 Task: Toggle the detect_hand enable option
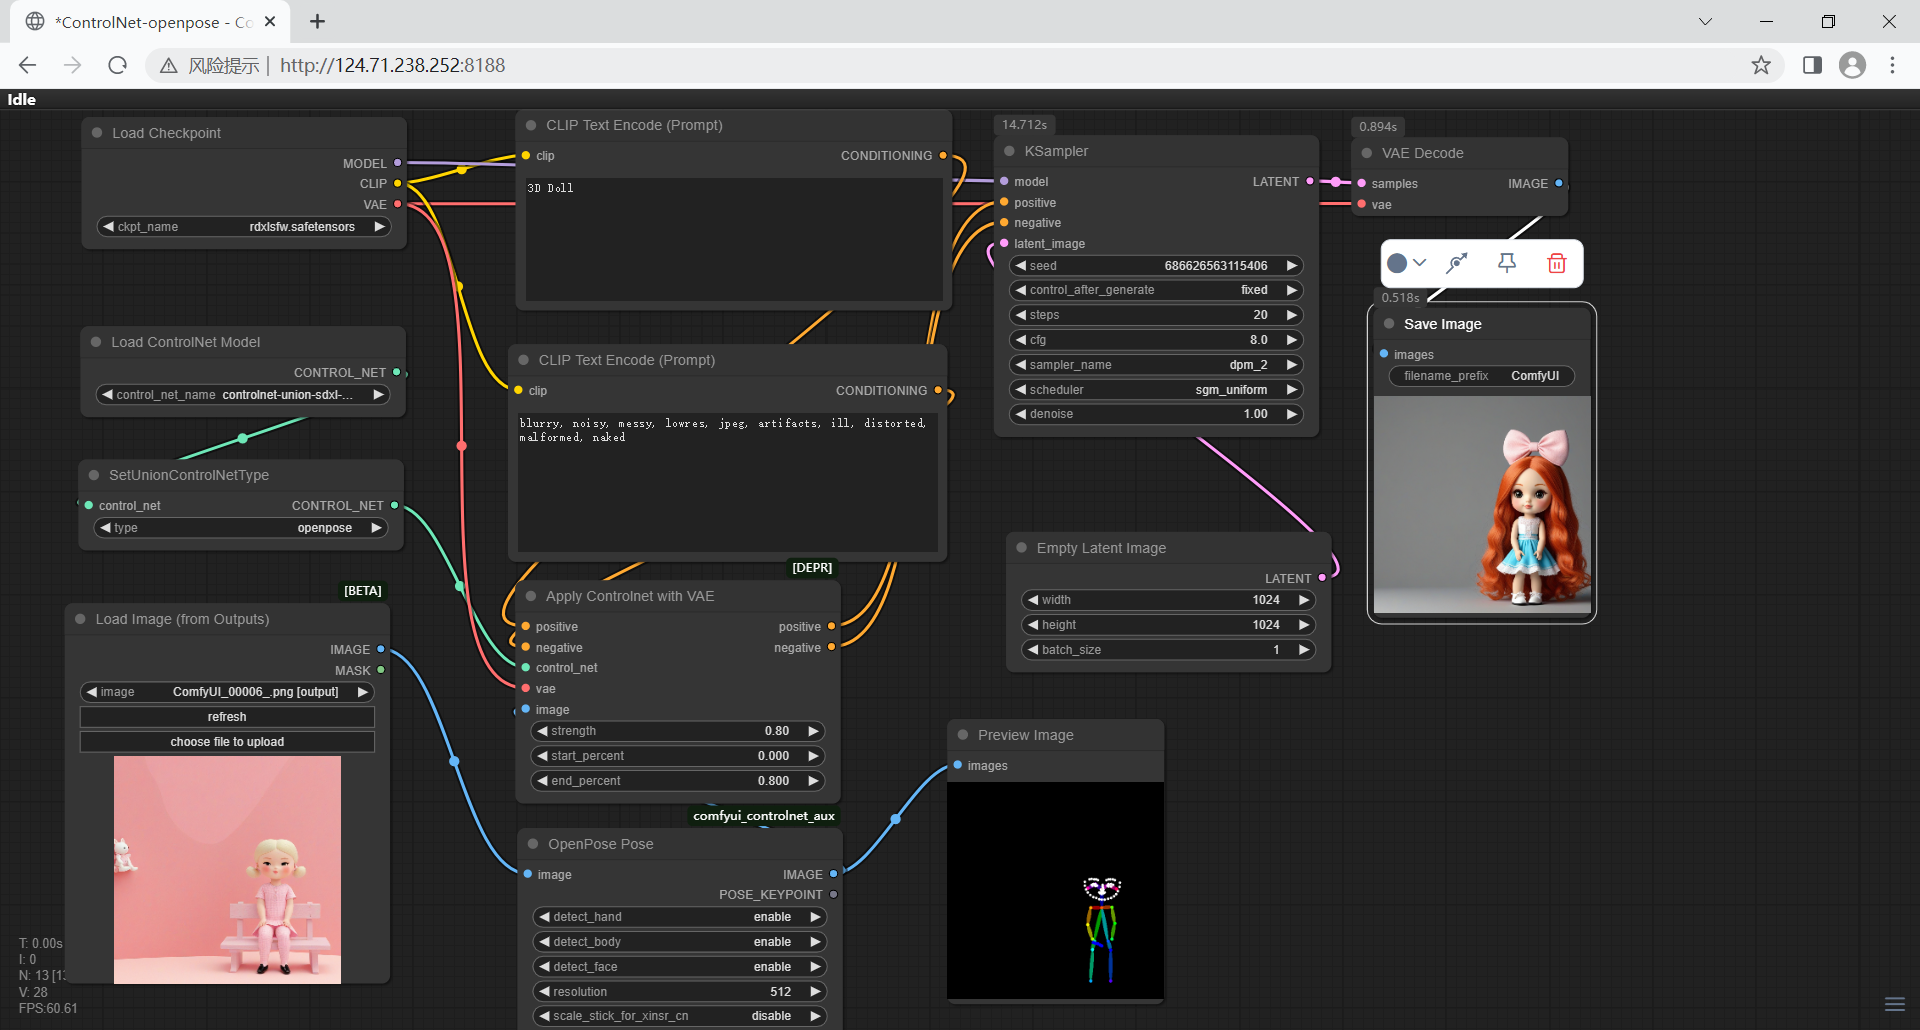coord(680,917)
